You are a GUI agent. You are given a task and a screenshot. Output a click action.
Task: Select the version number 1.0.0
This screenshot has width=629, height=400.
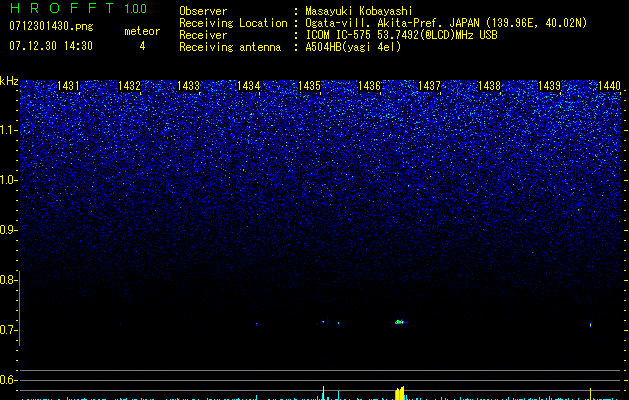click(x=136, y=9)
